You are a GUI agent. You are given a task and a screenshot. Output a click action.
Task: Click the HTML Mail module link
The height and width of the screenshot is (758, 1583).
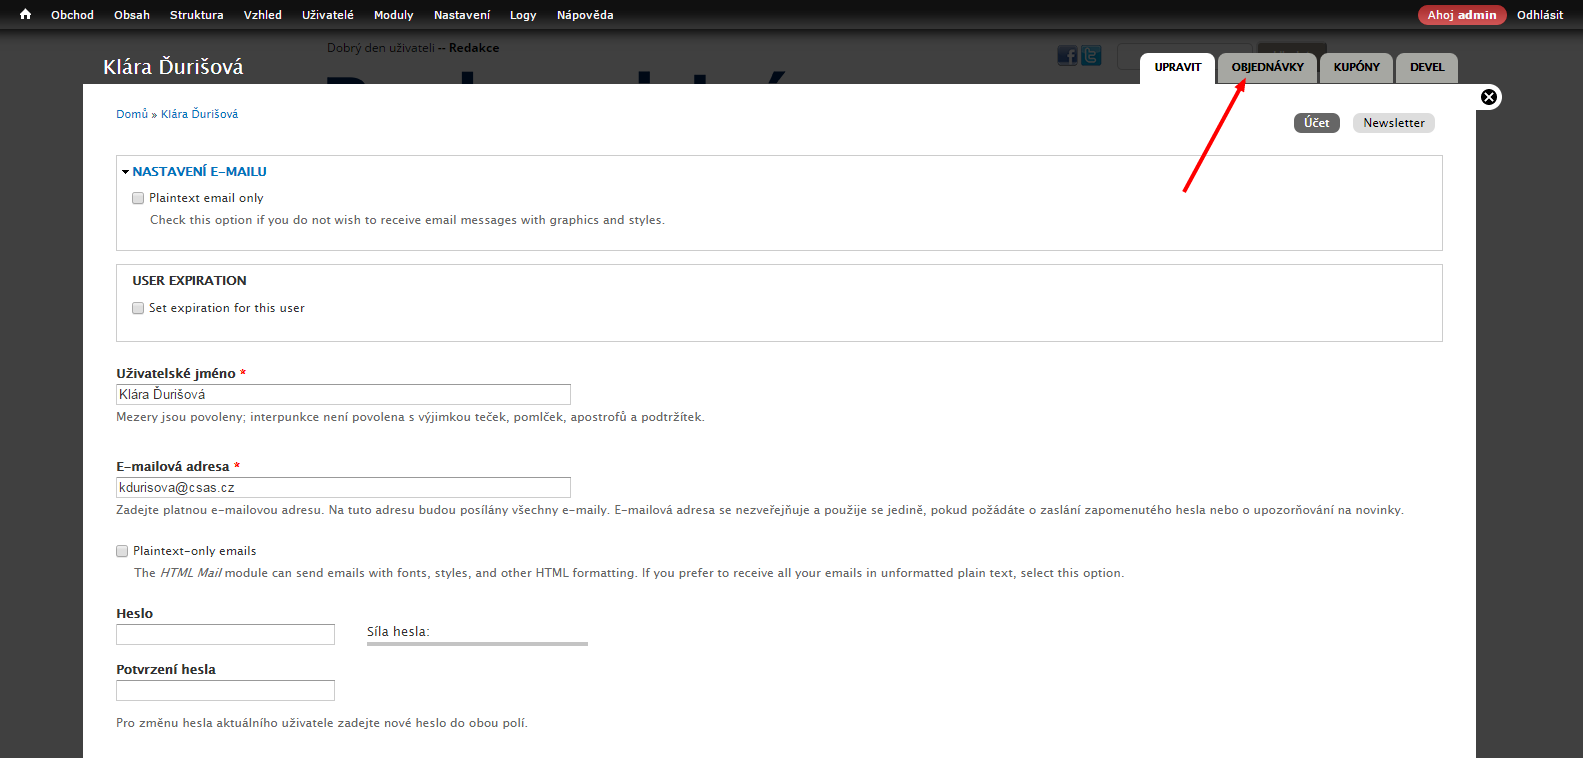(191, 573)
